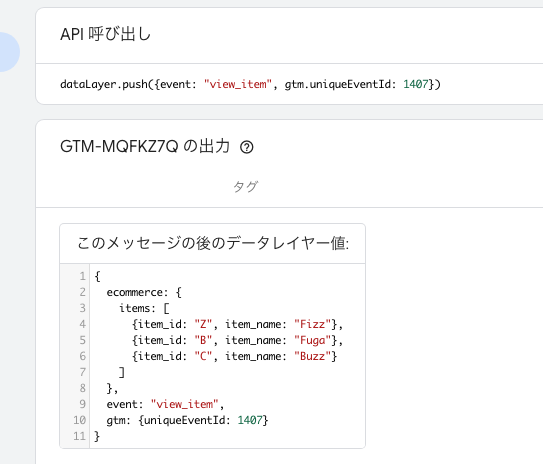
Task: Click the item_id "B" Fuga line
Action: tap(237, 340)
